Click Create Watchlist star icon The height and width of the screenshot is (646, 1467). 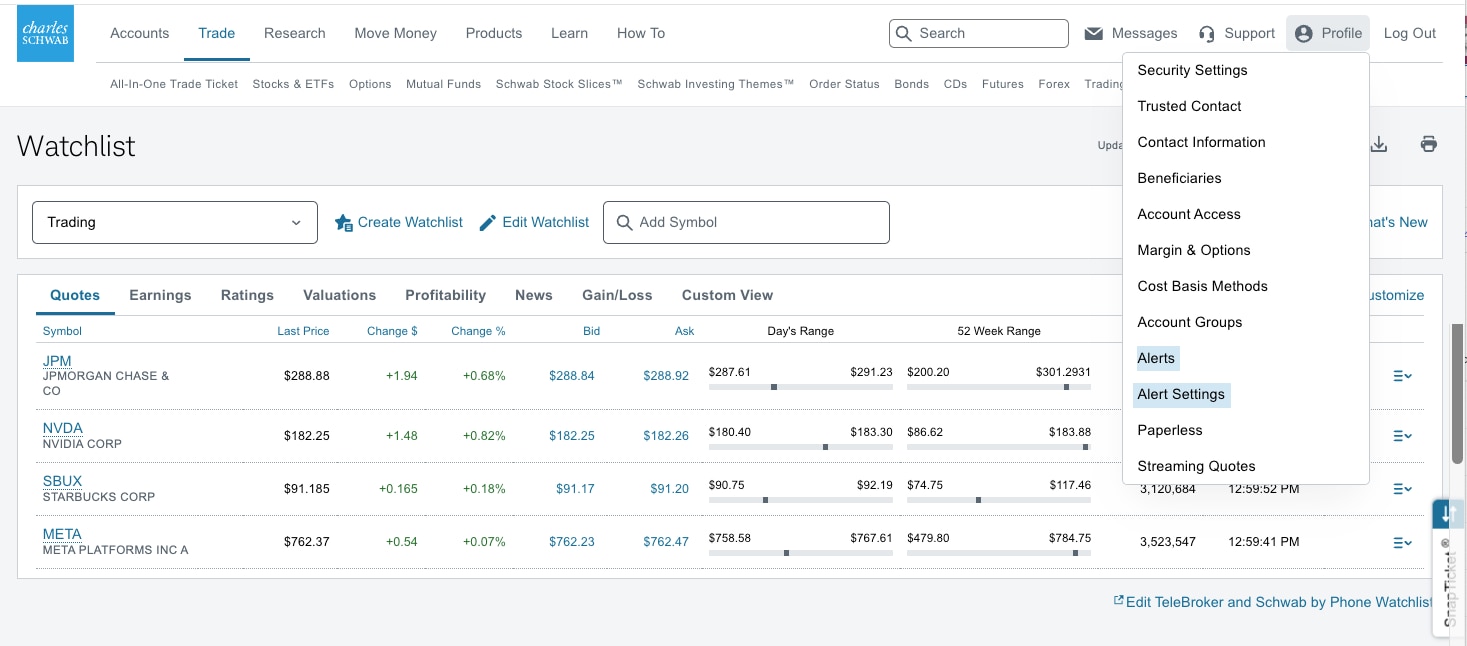[x=343, y=222]
